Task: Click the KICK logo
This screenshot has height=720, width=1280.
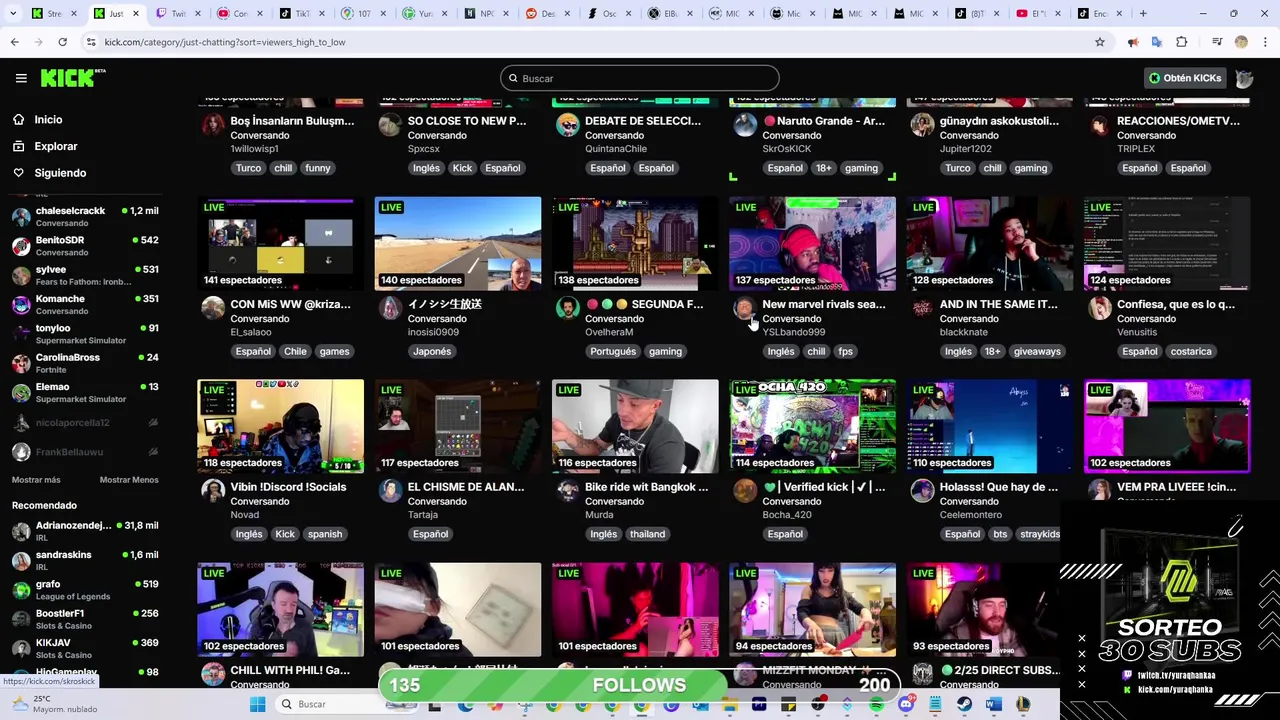Action: (73, 78)
